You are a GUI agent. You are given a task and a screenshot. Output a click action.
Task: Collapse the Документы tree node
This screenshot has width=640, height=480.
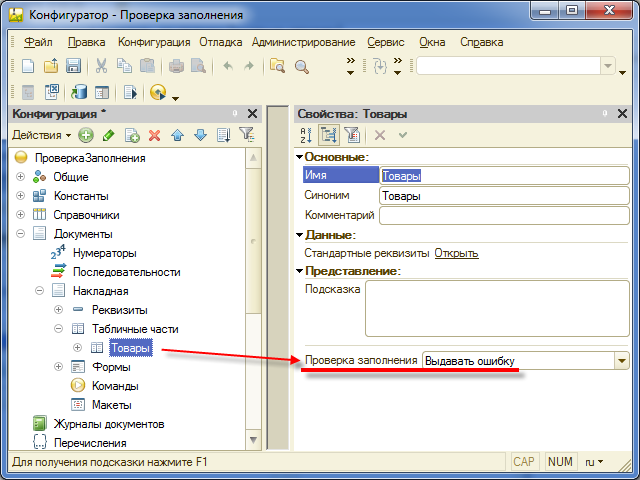(21, 234)
